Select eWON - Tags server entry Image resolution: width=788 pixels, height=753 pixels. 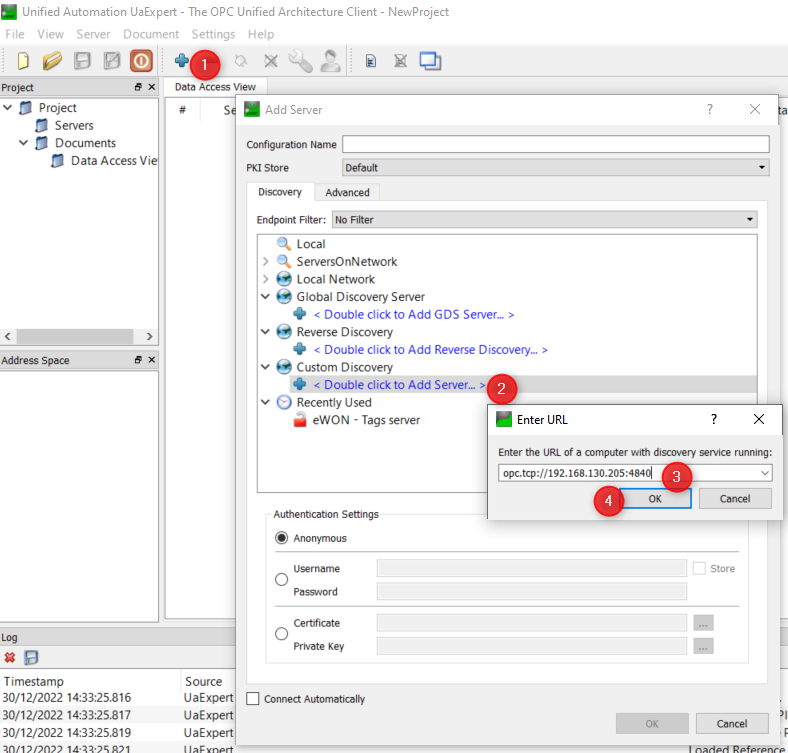tap(366, 420)
